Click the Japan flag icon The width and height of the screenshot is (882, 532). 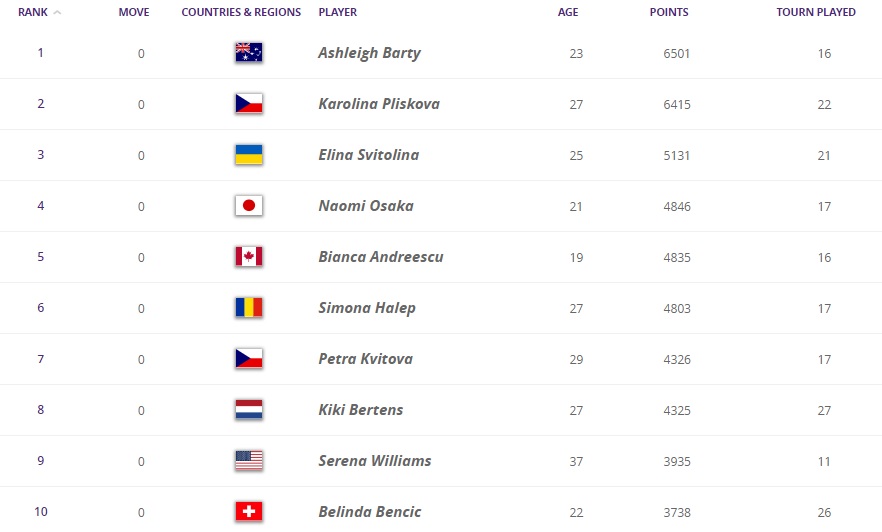249,206
